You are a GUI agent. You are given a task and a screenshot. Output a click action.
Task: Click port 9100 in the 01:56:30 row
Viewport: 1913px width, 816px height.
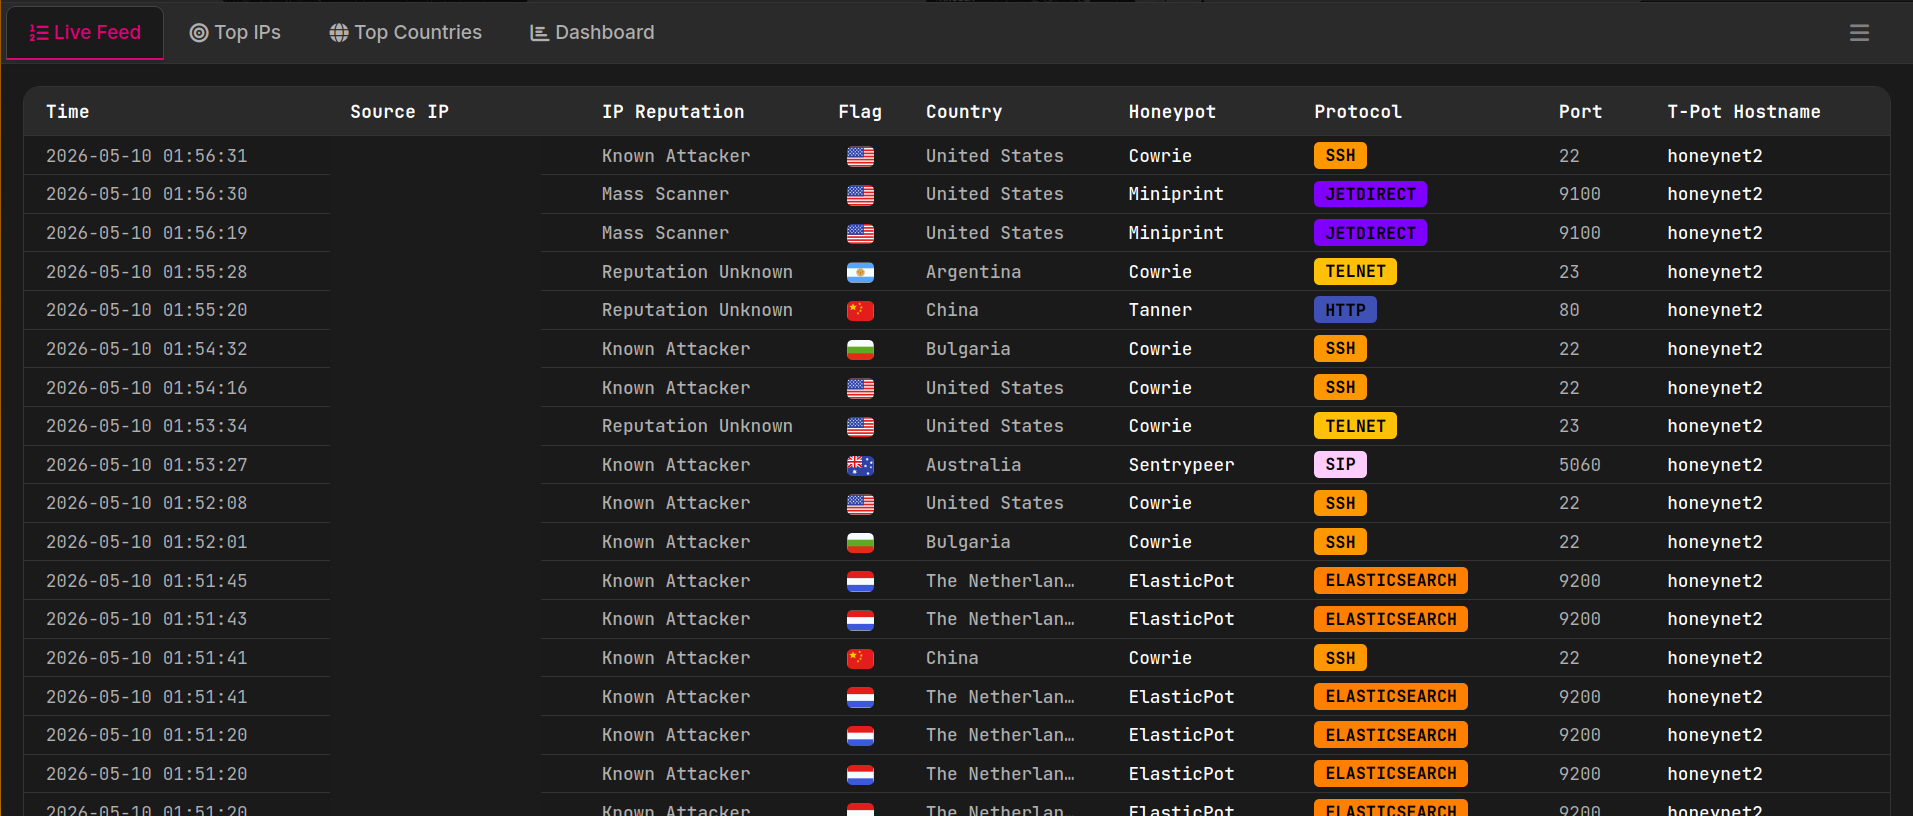[x=1580, y=194]
